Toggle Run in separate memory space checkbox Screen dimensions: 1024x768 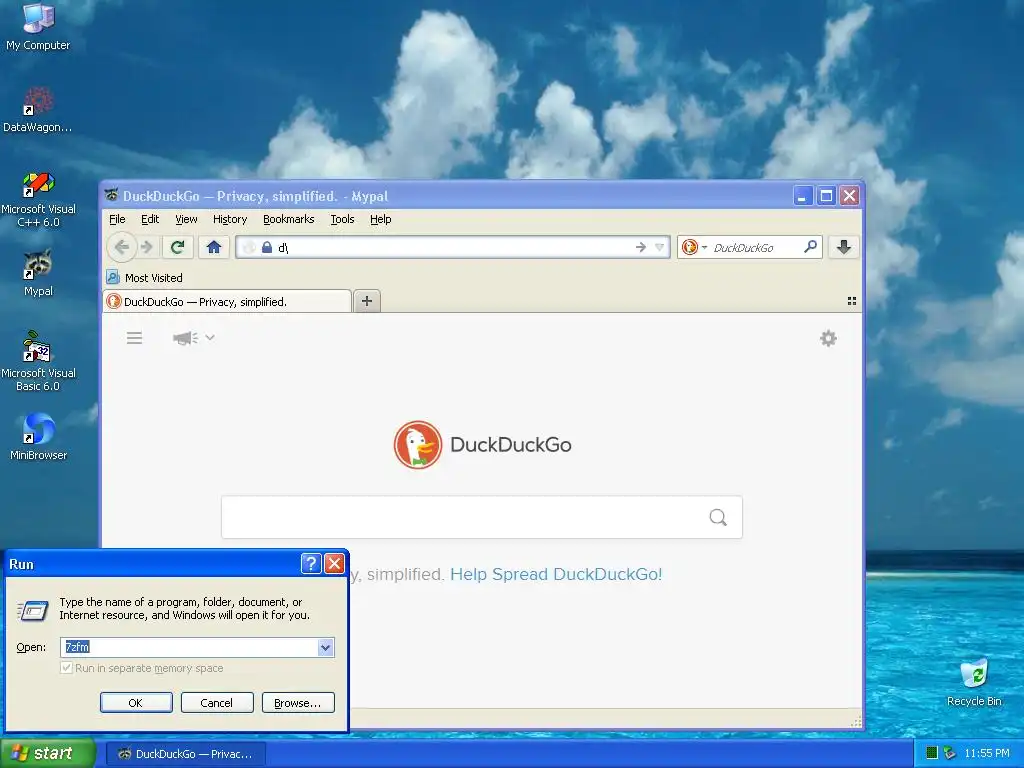pos(66,668)
